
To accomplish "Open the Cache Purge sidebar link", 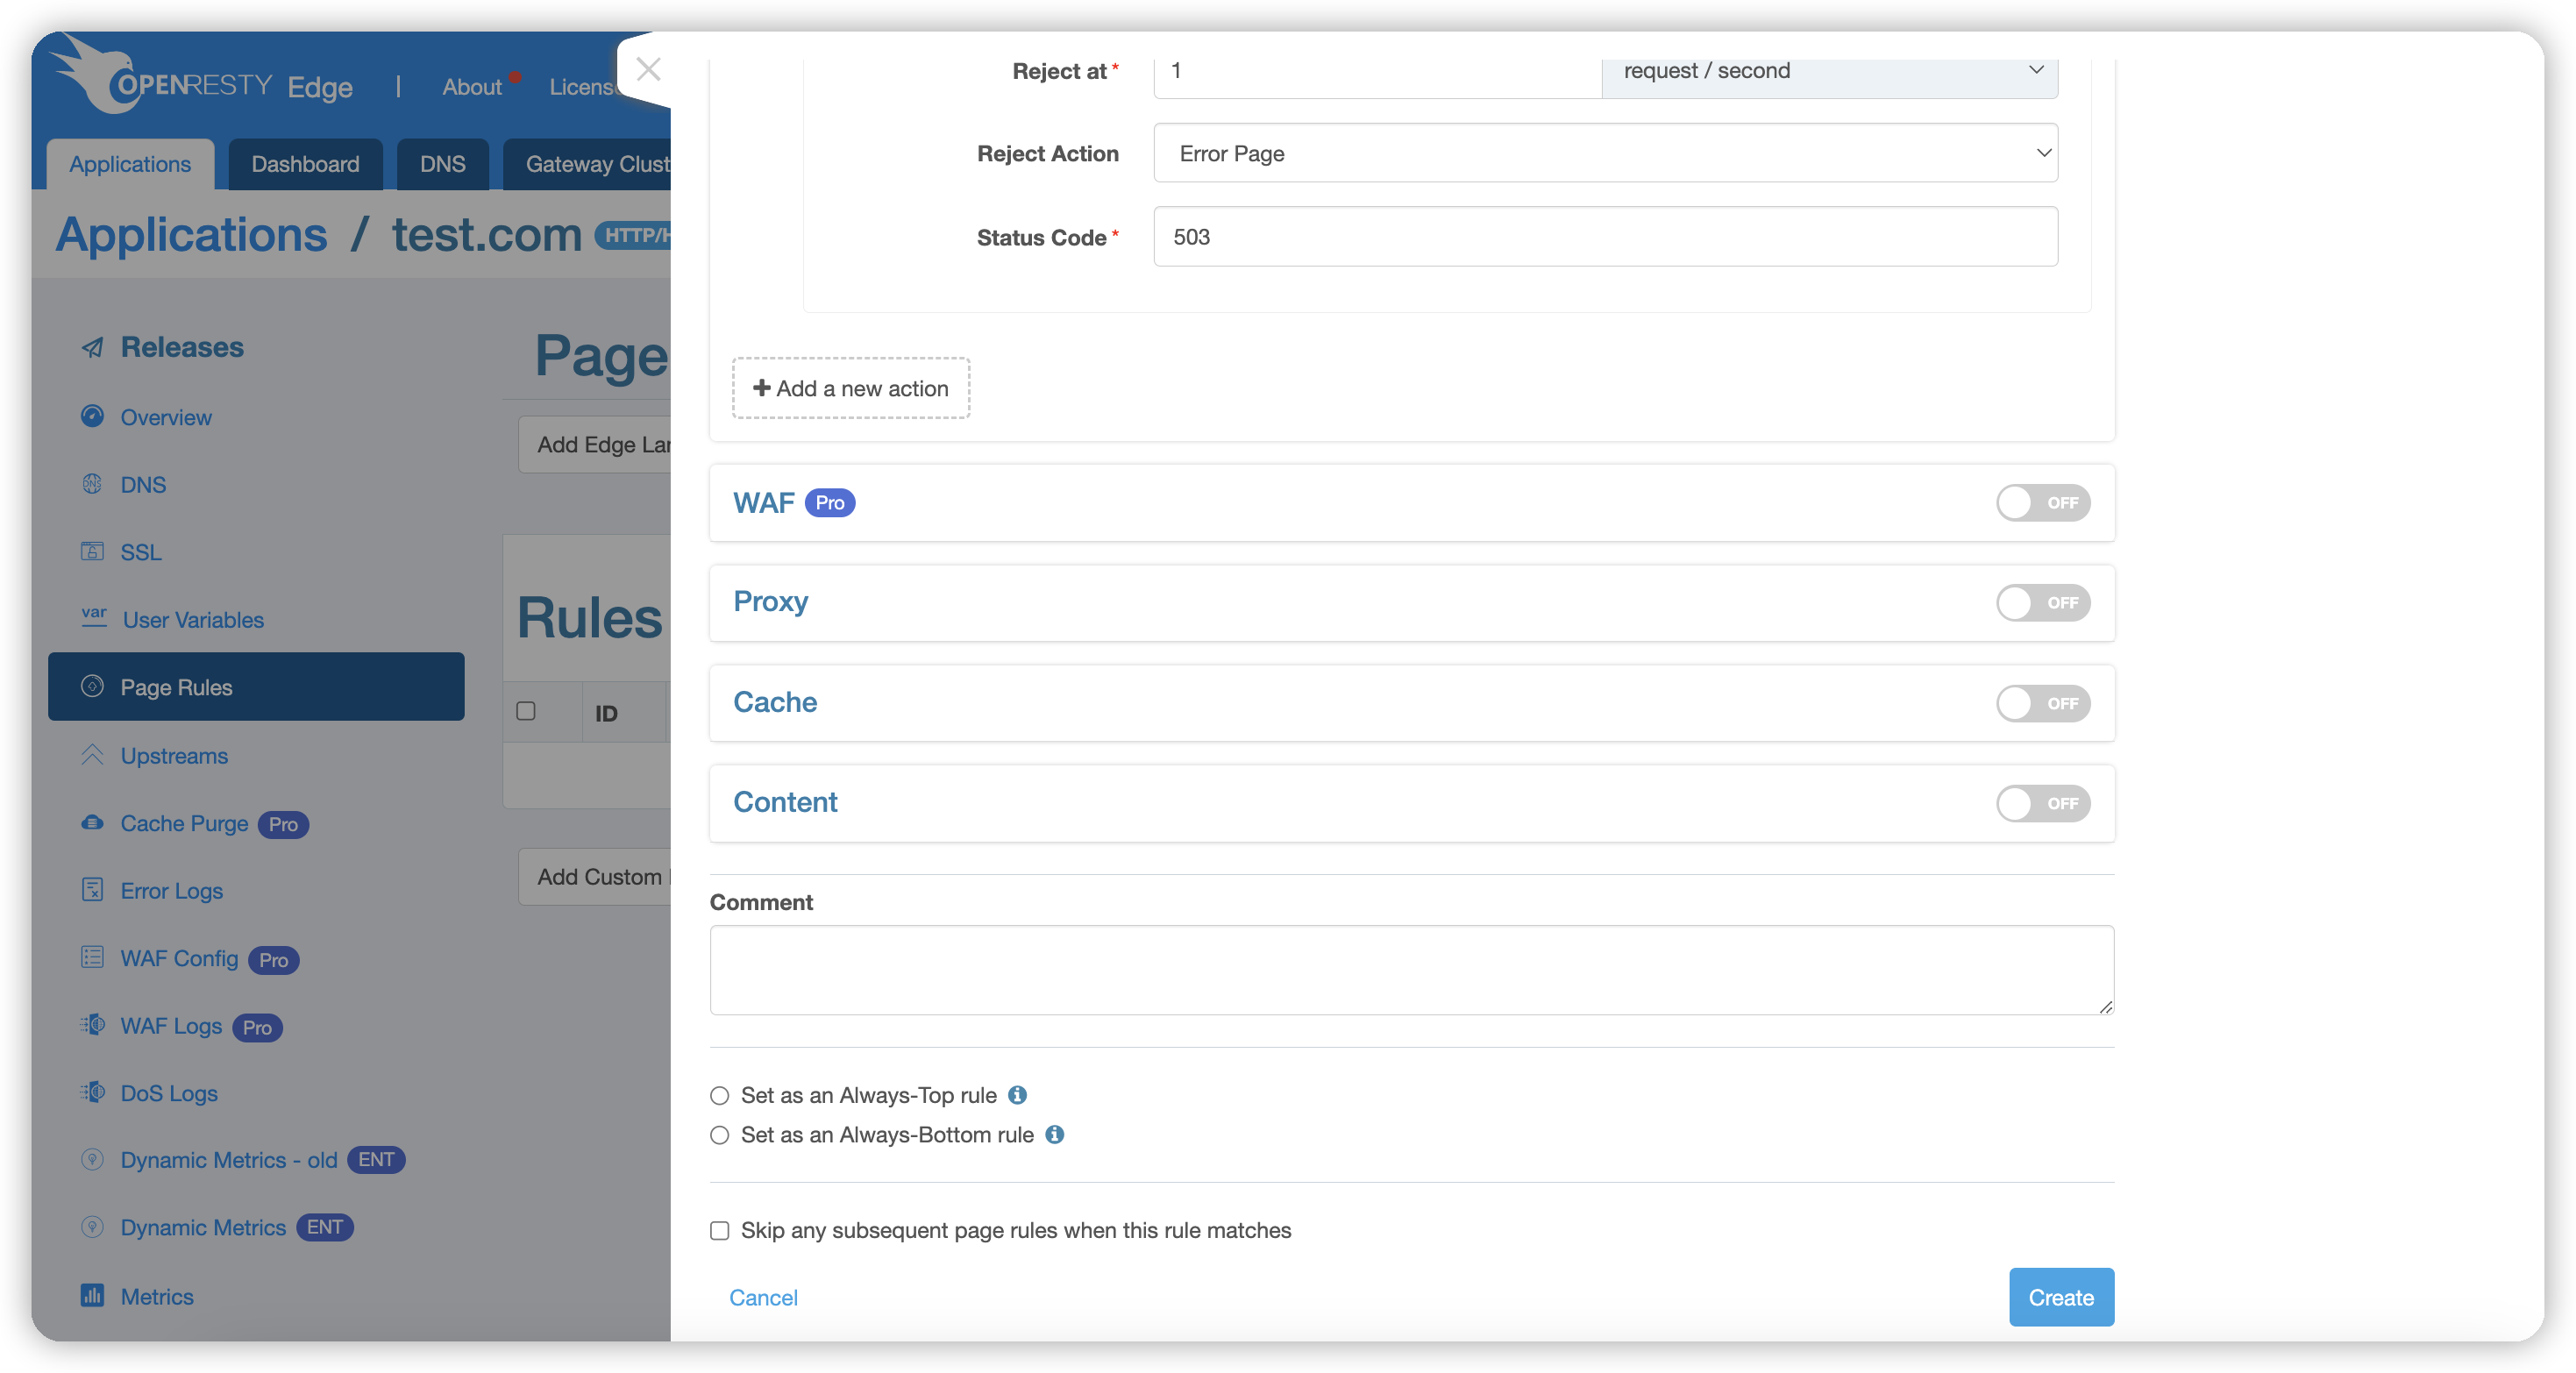I will coord(184,823).
